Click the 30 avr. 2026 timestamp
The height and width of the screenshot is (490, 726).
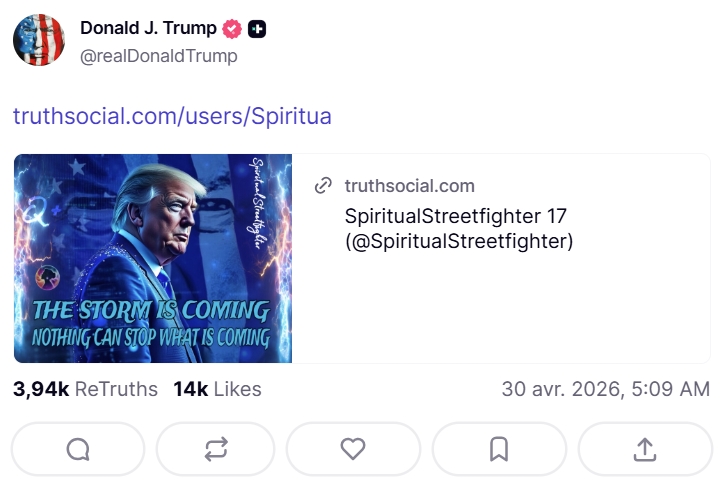[x=606, y=389]
